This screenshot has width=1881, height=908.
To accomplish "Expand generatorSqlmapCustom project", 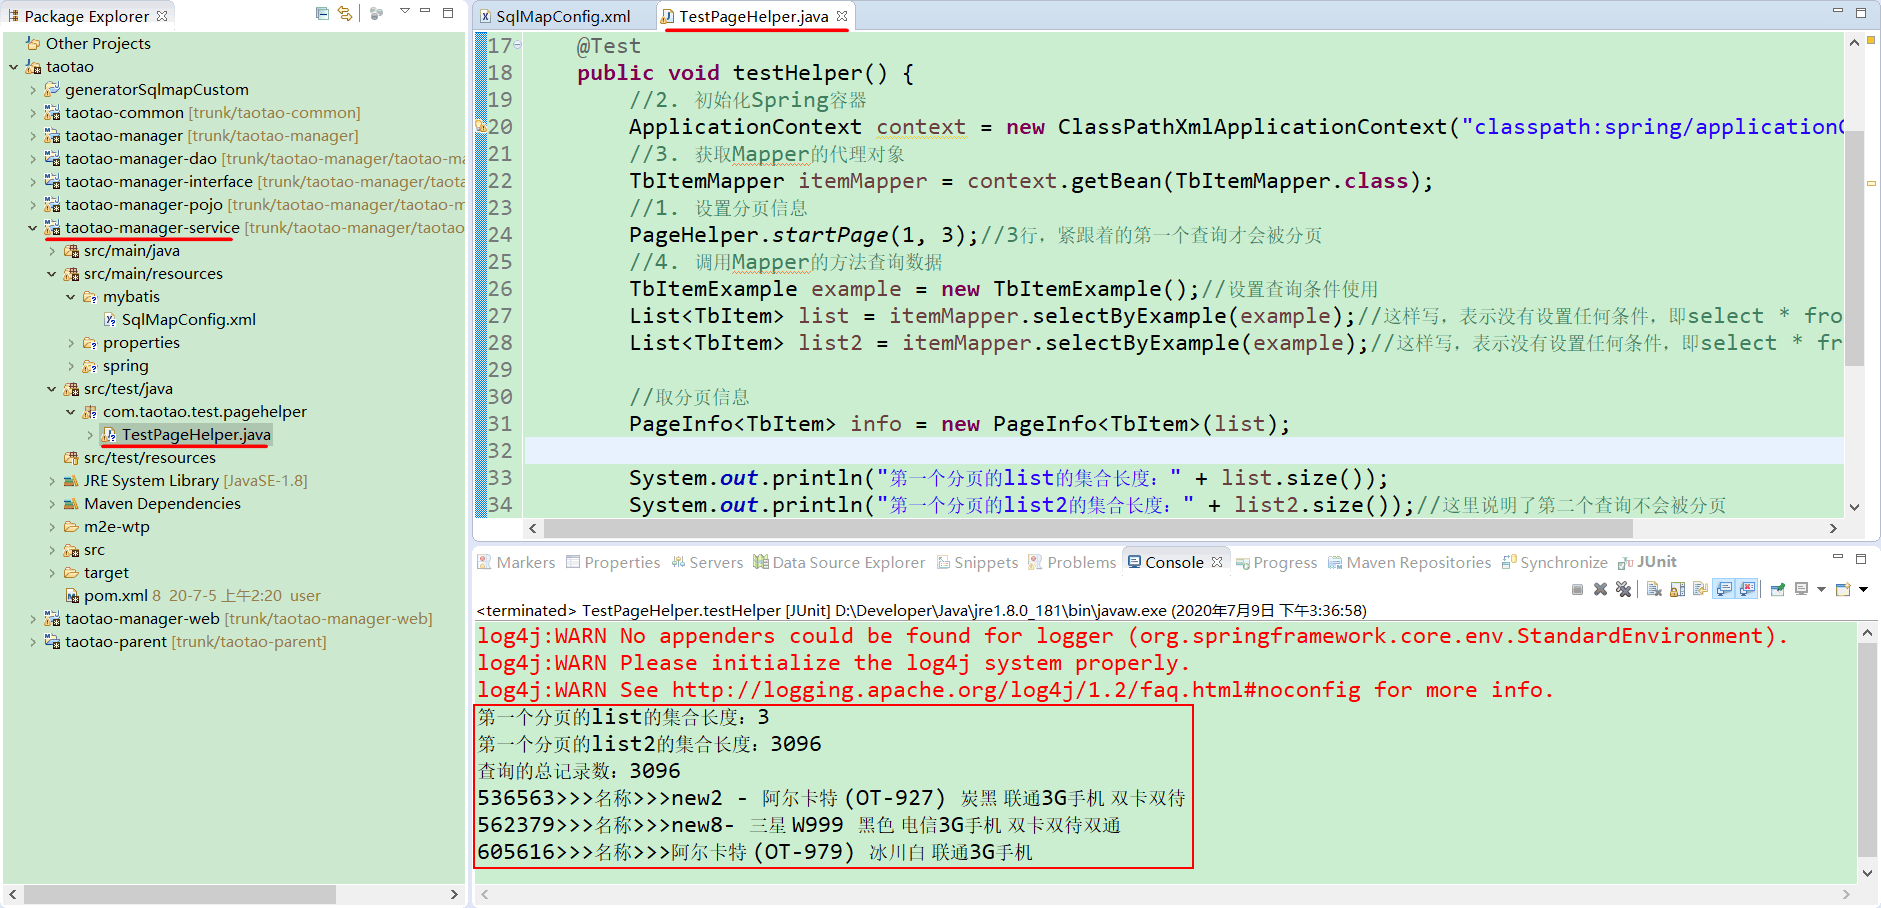I will (32, 90).
